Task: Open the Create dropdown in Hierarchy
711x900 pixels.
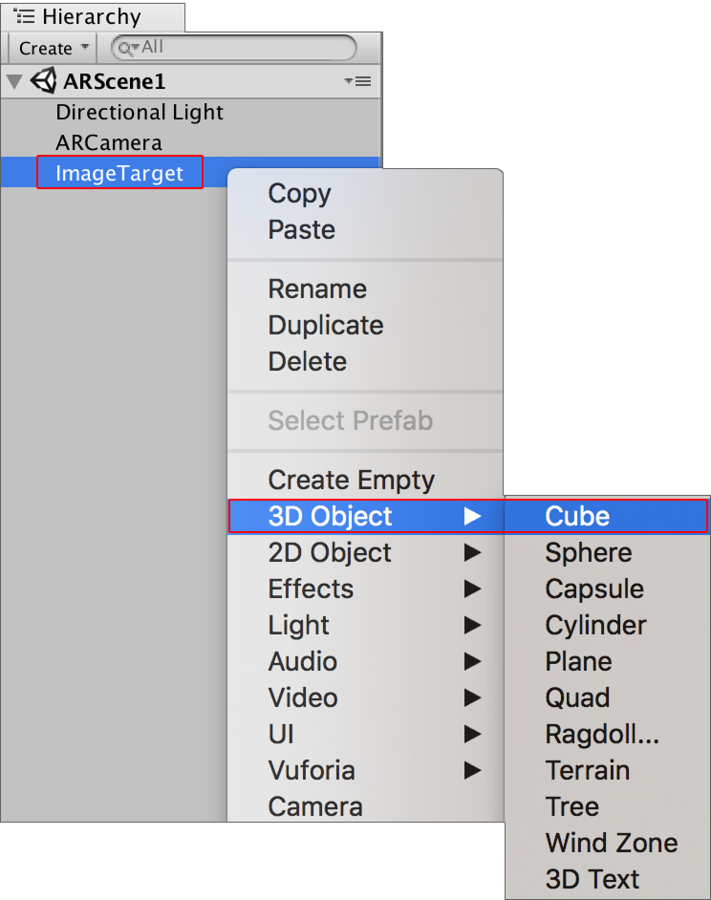Action: 52,48
